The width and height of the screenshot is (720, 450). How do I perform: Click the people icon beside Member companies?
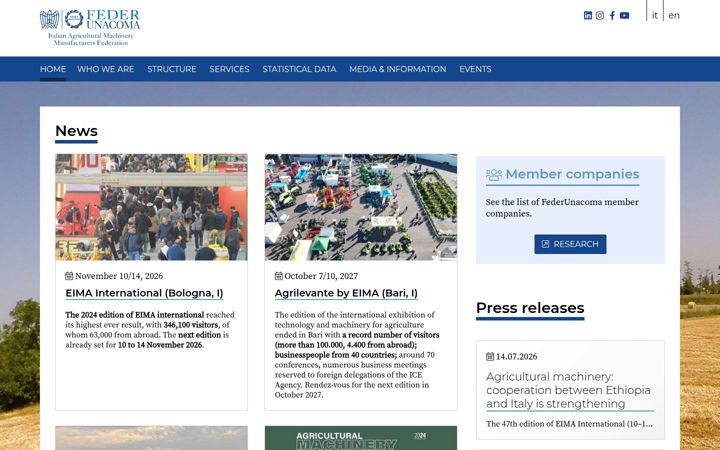[x=494, y=174]
